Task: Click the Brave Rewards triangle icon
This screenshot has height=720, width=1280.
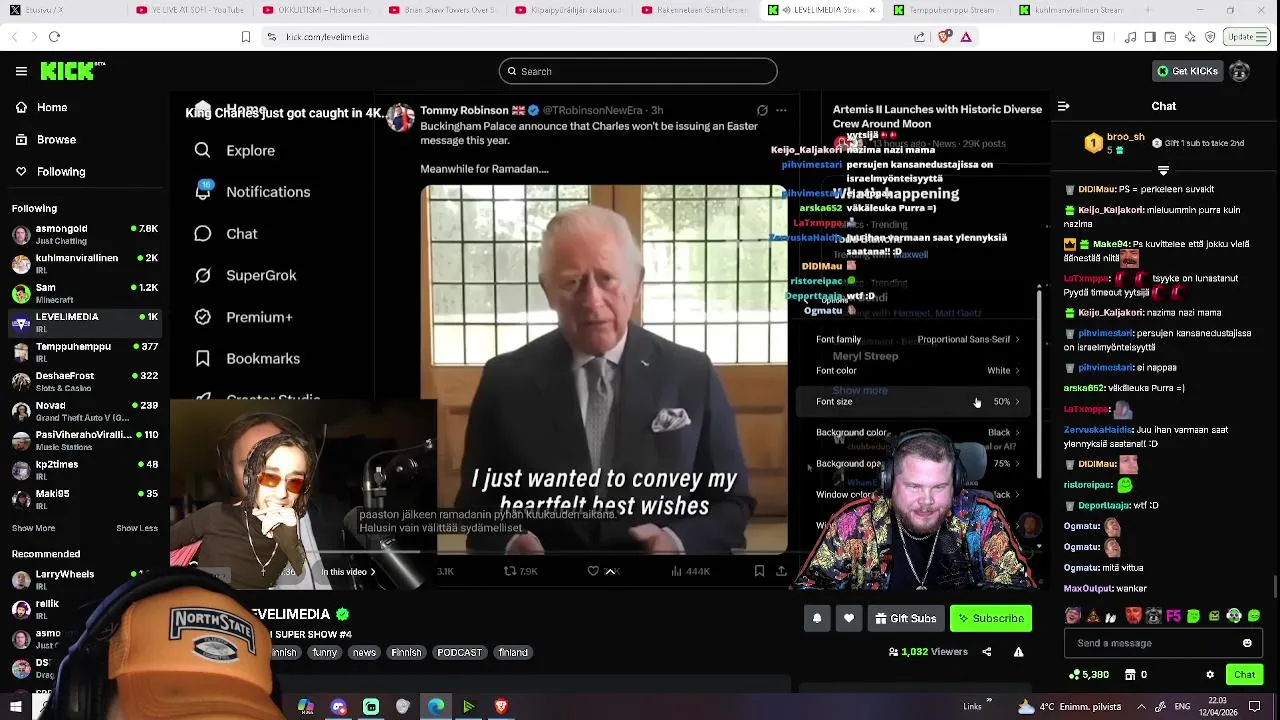Action: [966, 37]
